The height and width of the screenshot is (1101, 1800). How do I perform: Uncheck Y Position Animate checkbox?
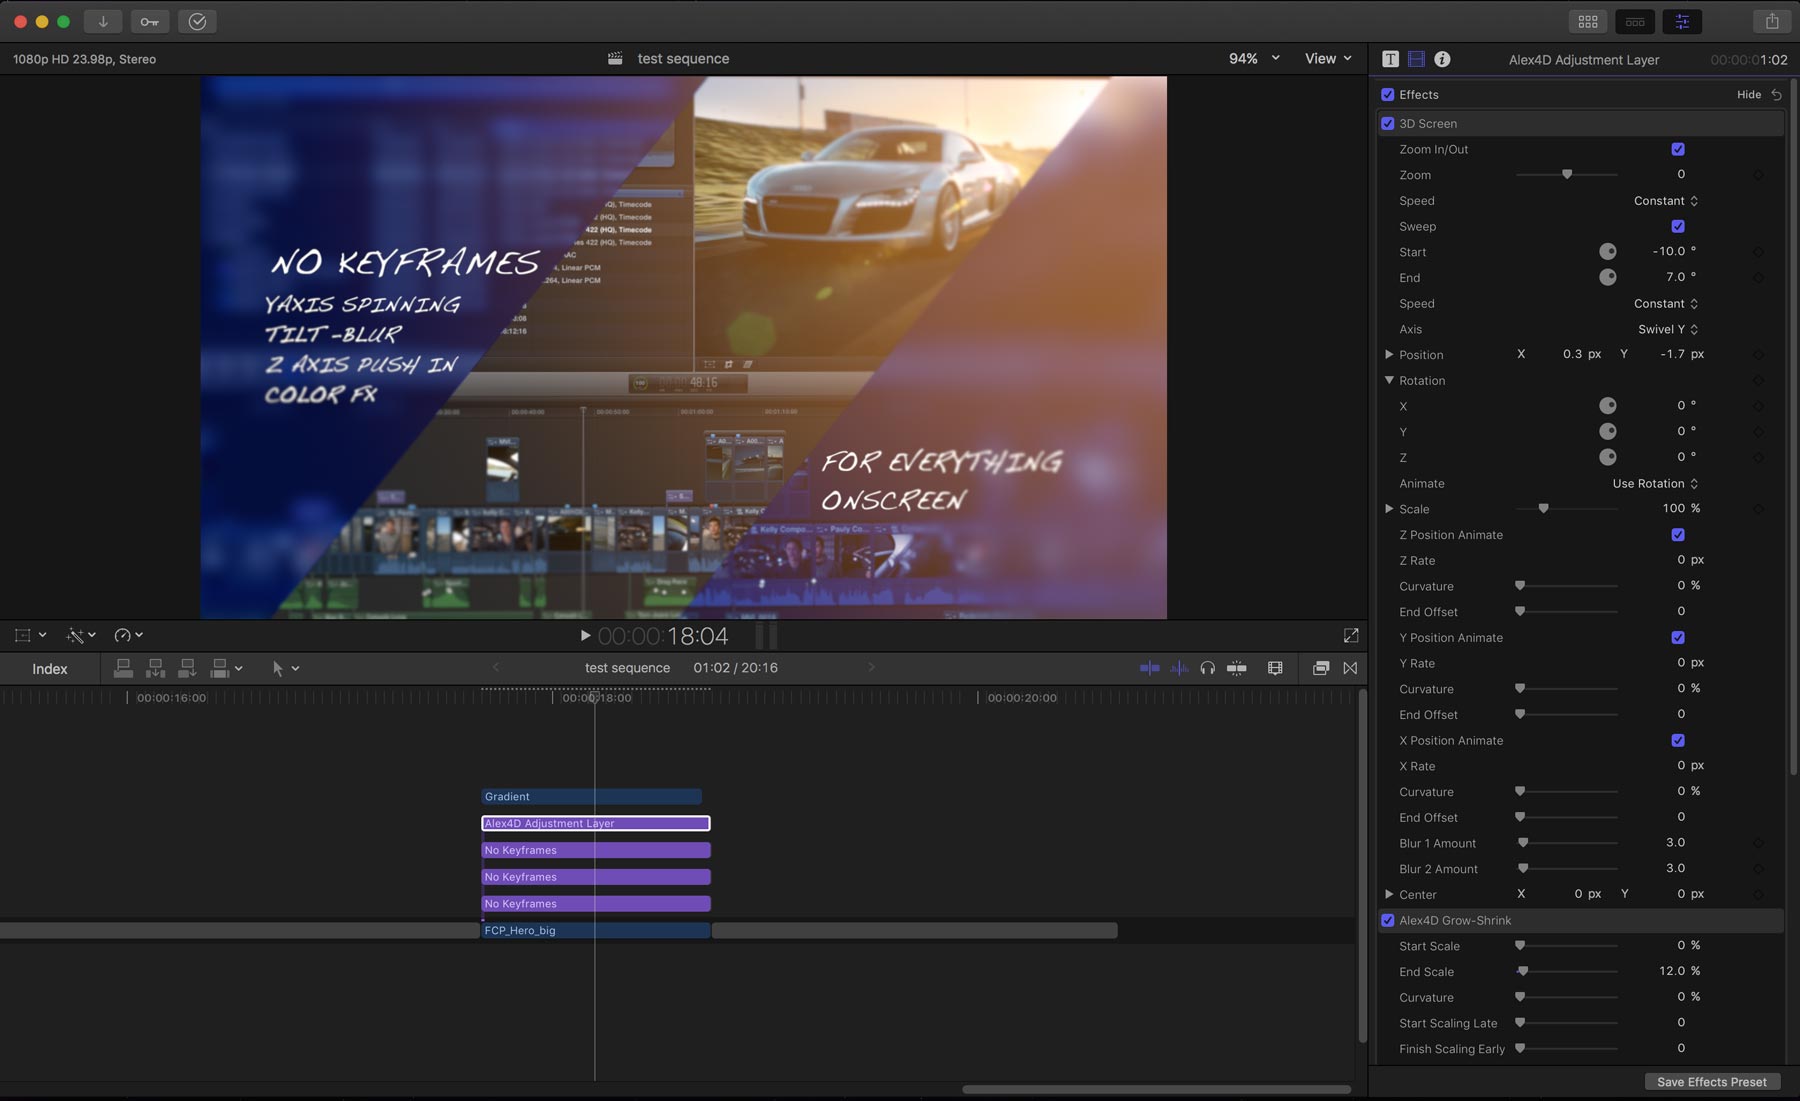tap(1678, 637)
